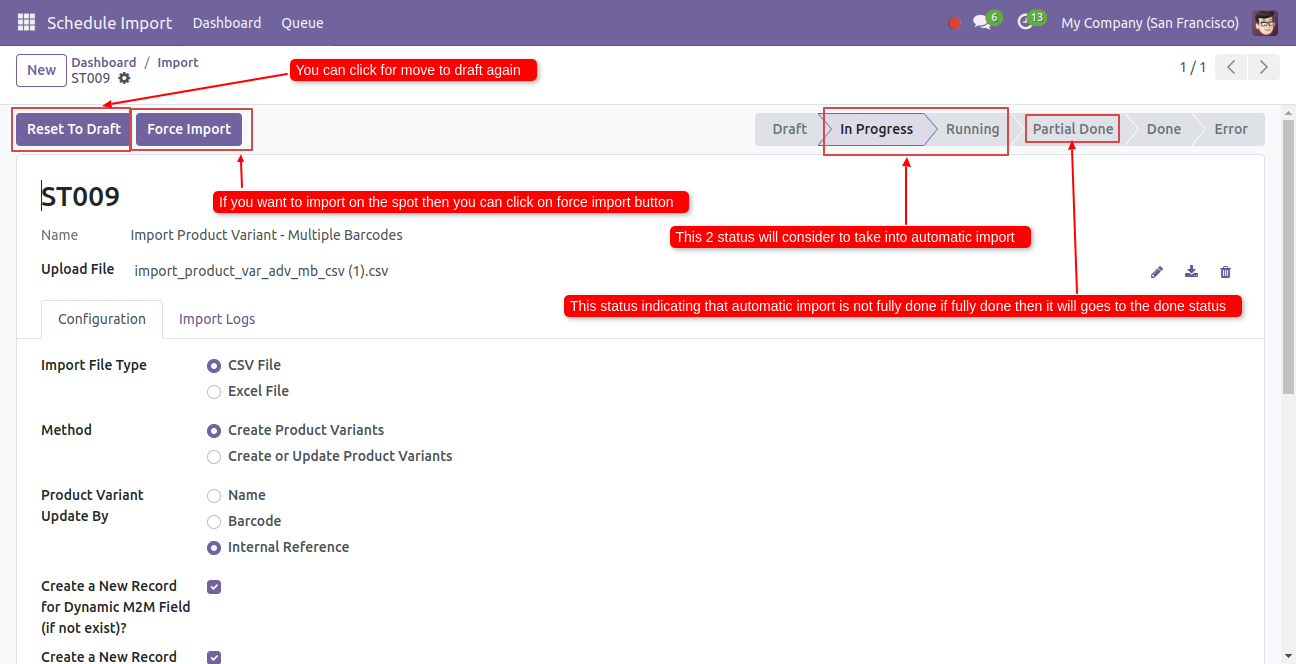
Task: Open the apps grid menu icon
Action: pyautogui.click(x=26, y=22)
